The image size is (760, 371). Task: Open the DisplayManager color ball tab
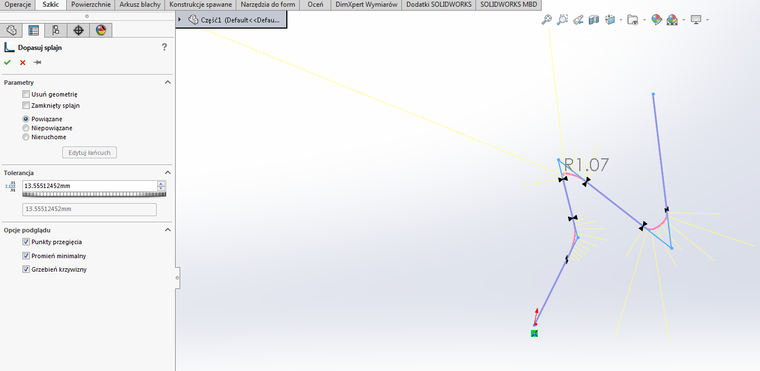coord(100,31)
